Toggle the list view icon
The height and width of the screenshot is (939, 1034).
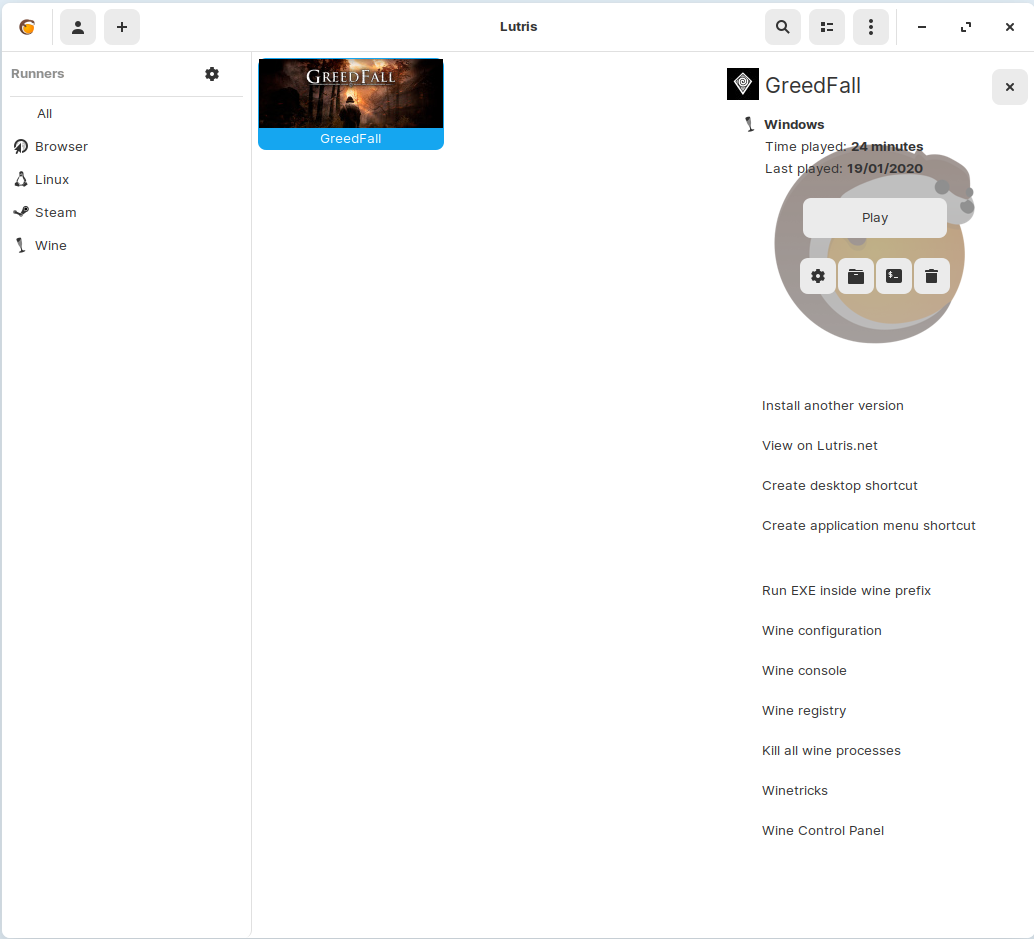pos(827,27)
